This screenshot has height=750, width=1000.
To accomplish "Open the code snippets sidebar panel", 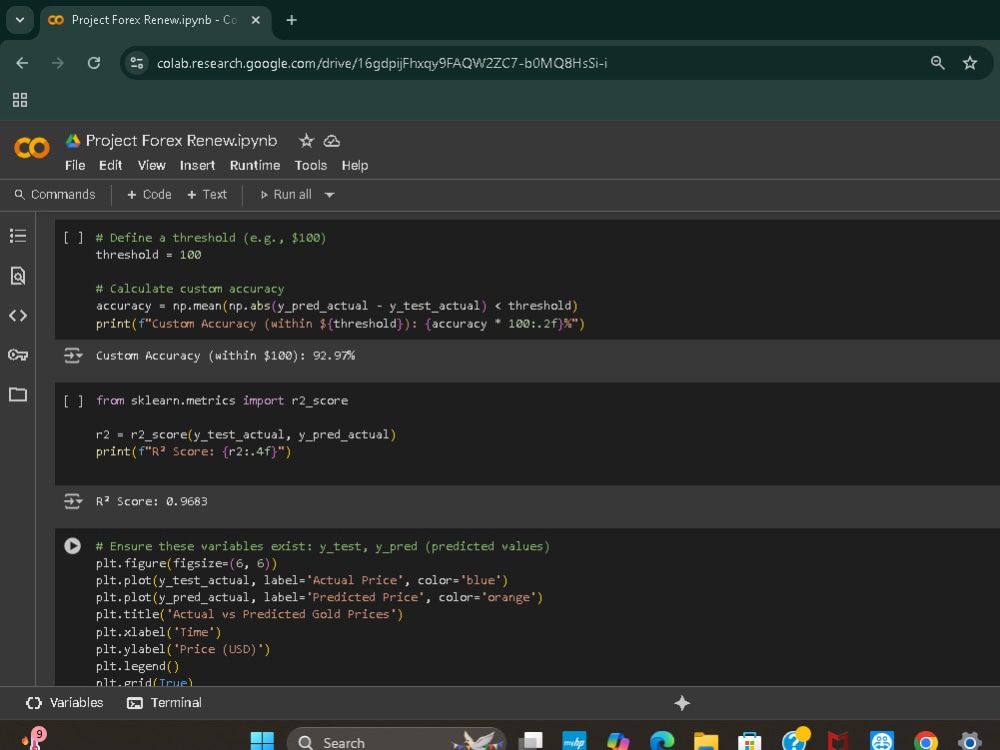I will click(18, 315).
